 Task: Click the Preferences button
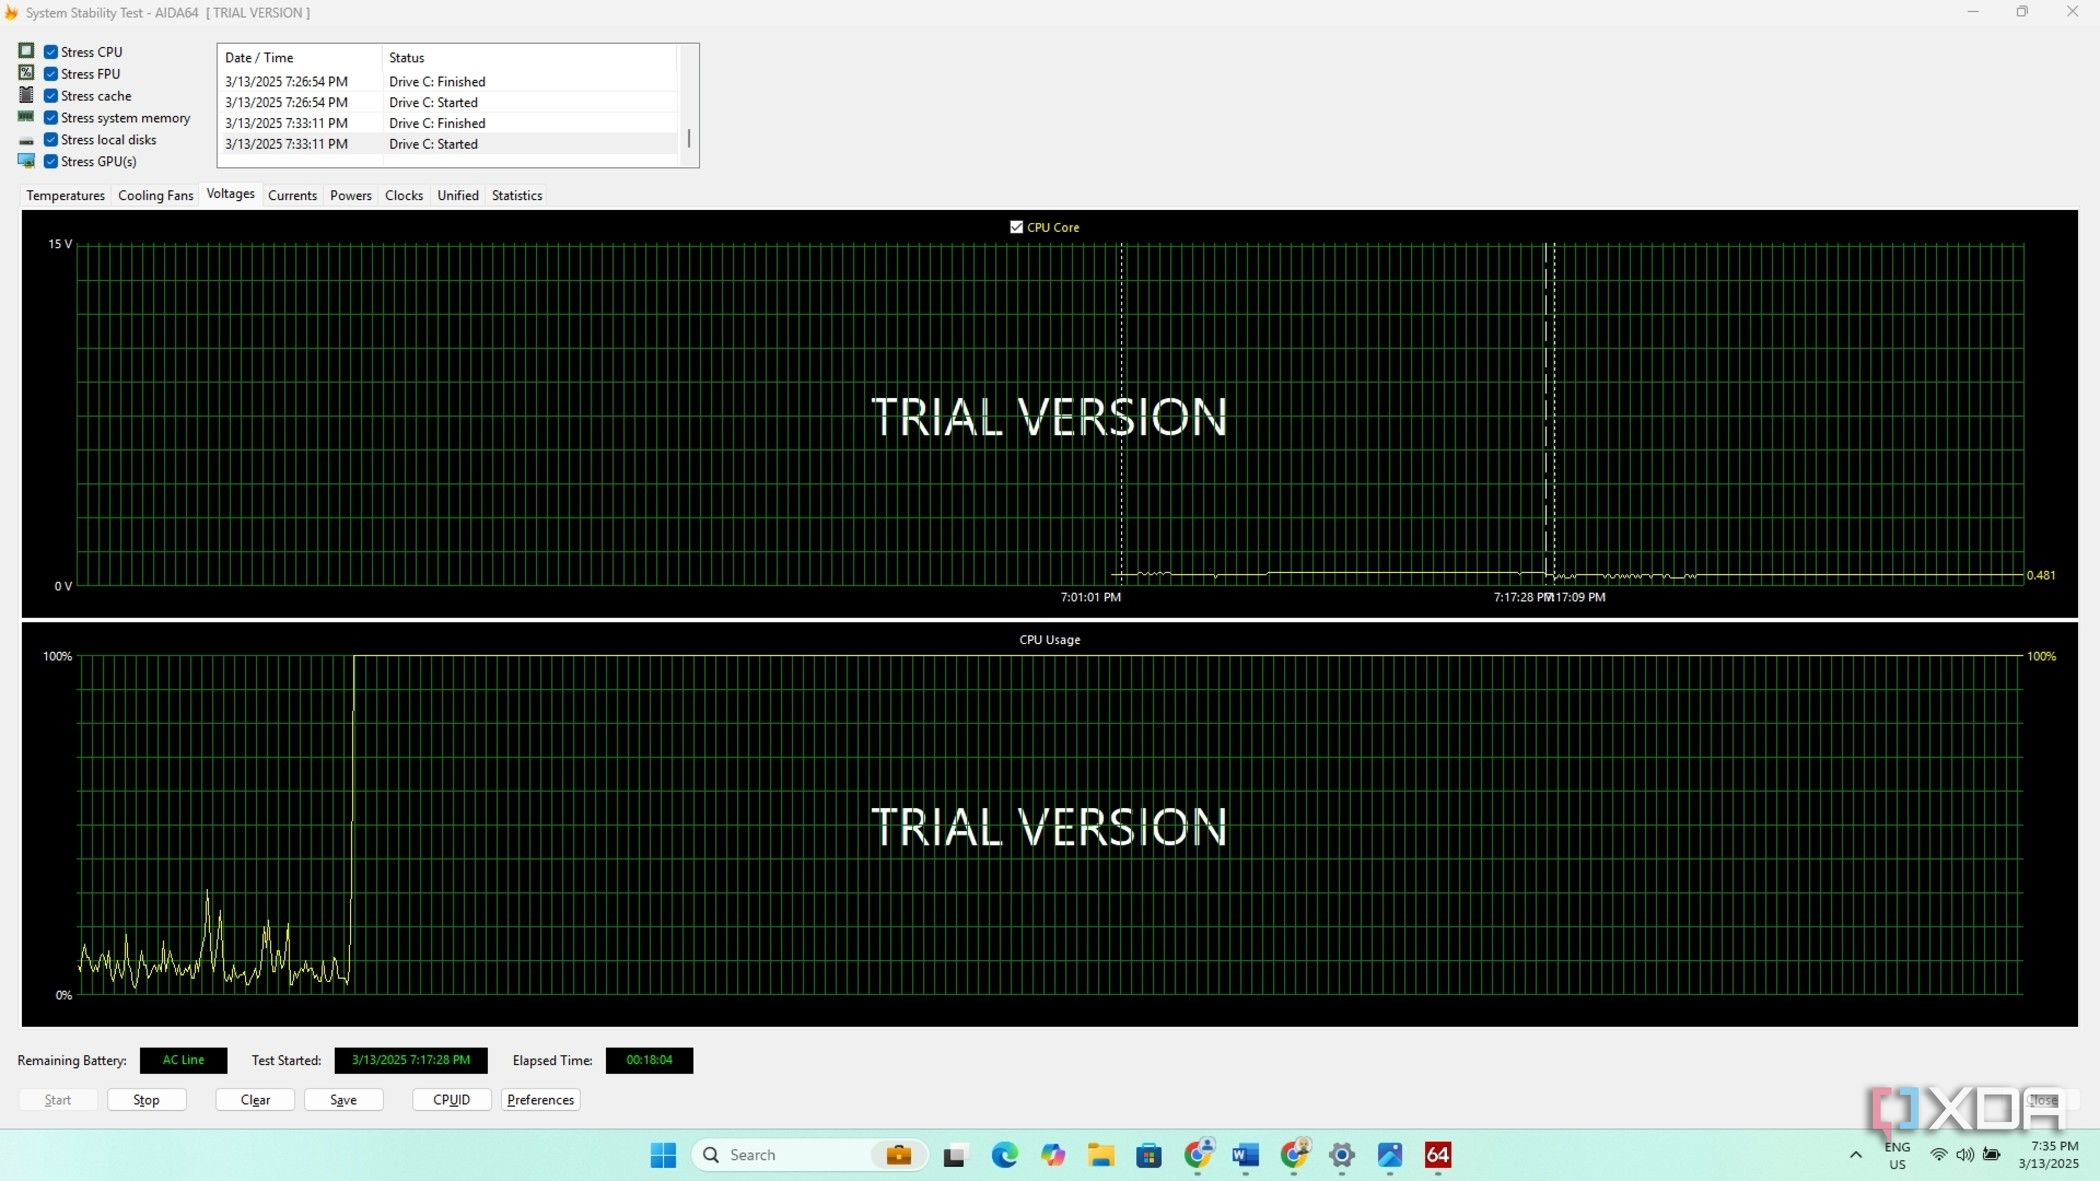pyautogui.click(x=540, y=1100)
